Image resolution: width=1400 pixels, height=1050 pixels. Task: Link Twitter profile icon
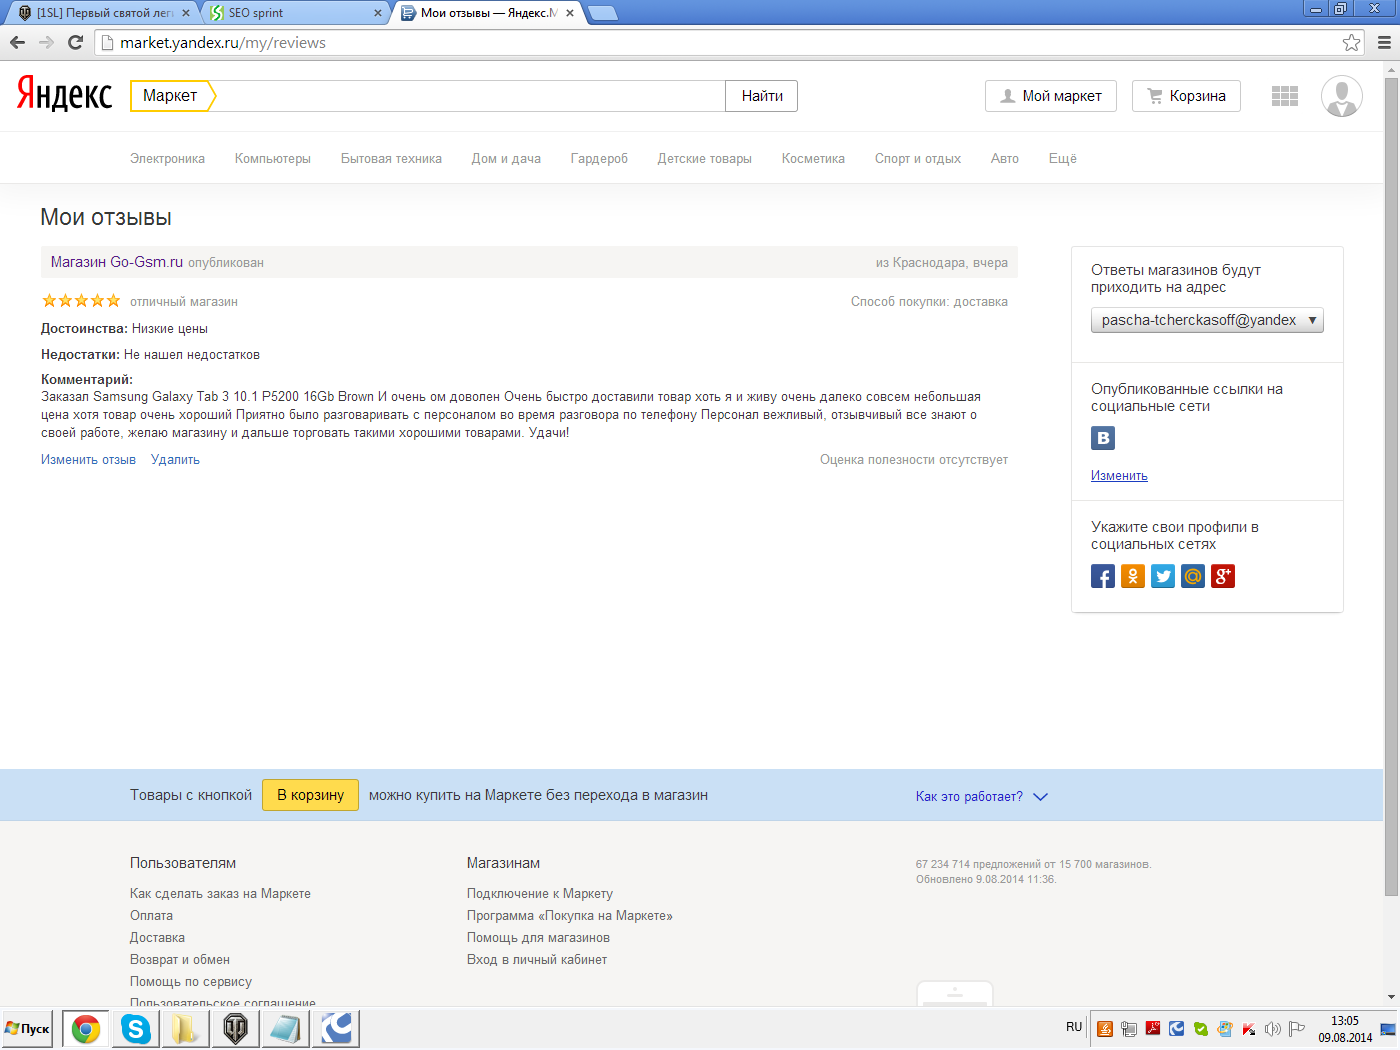(x=1163, y=576)
